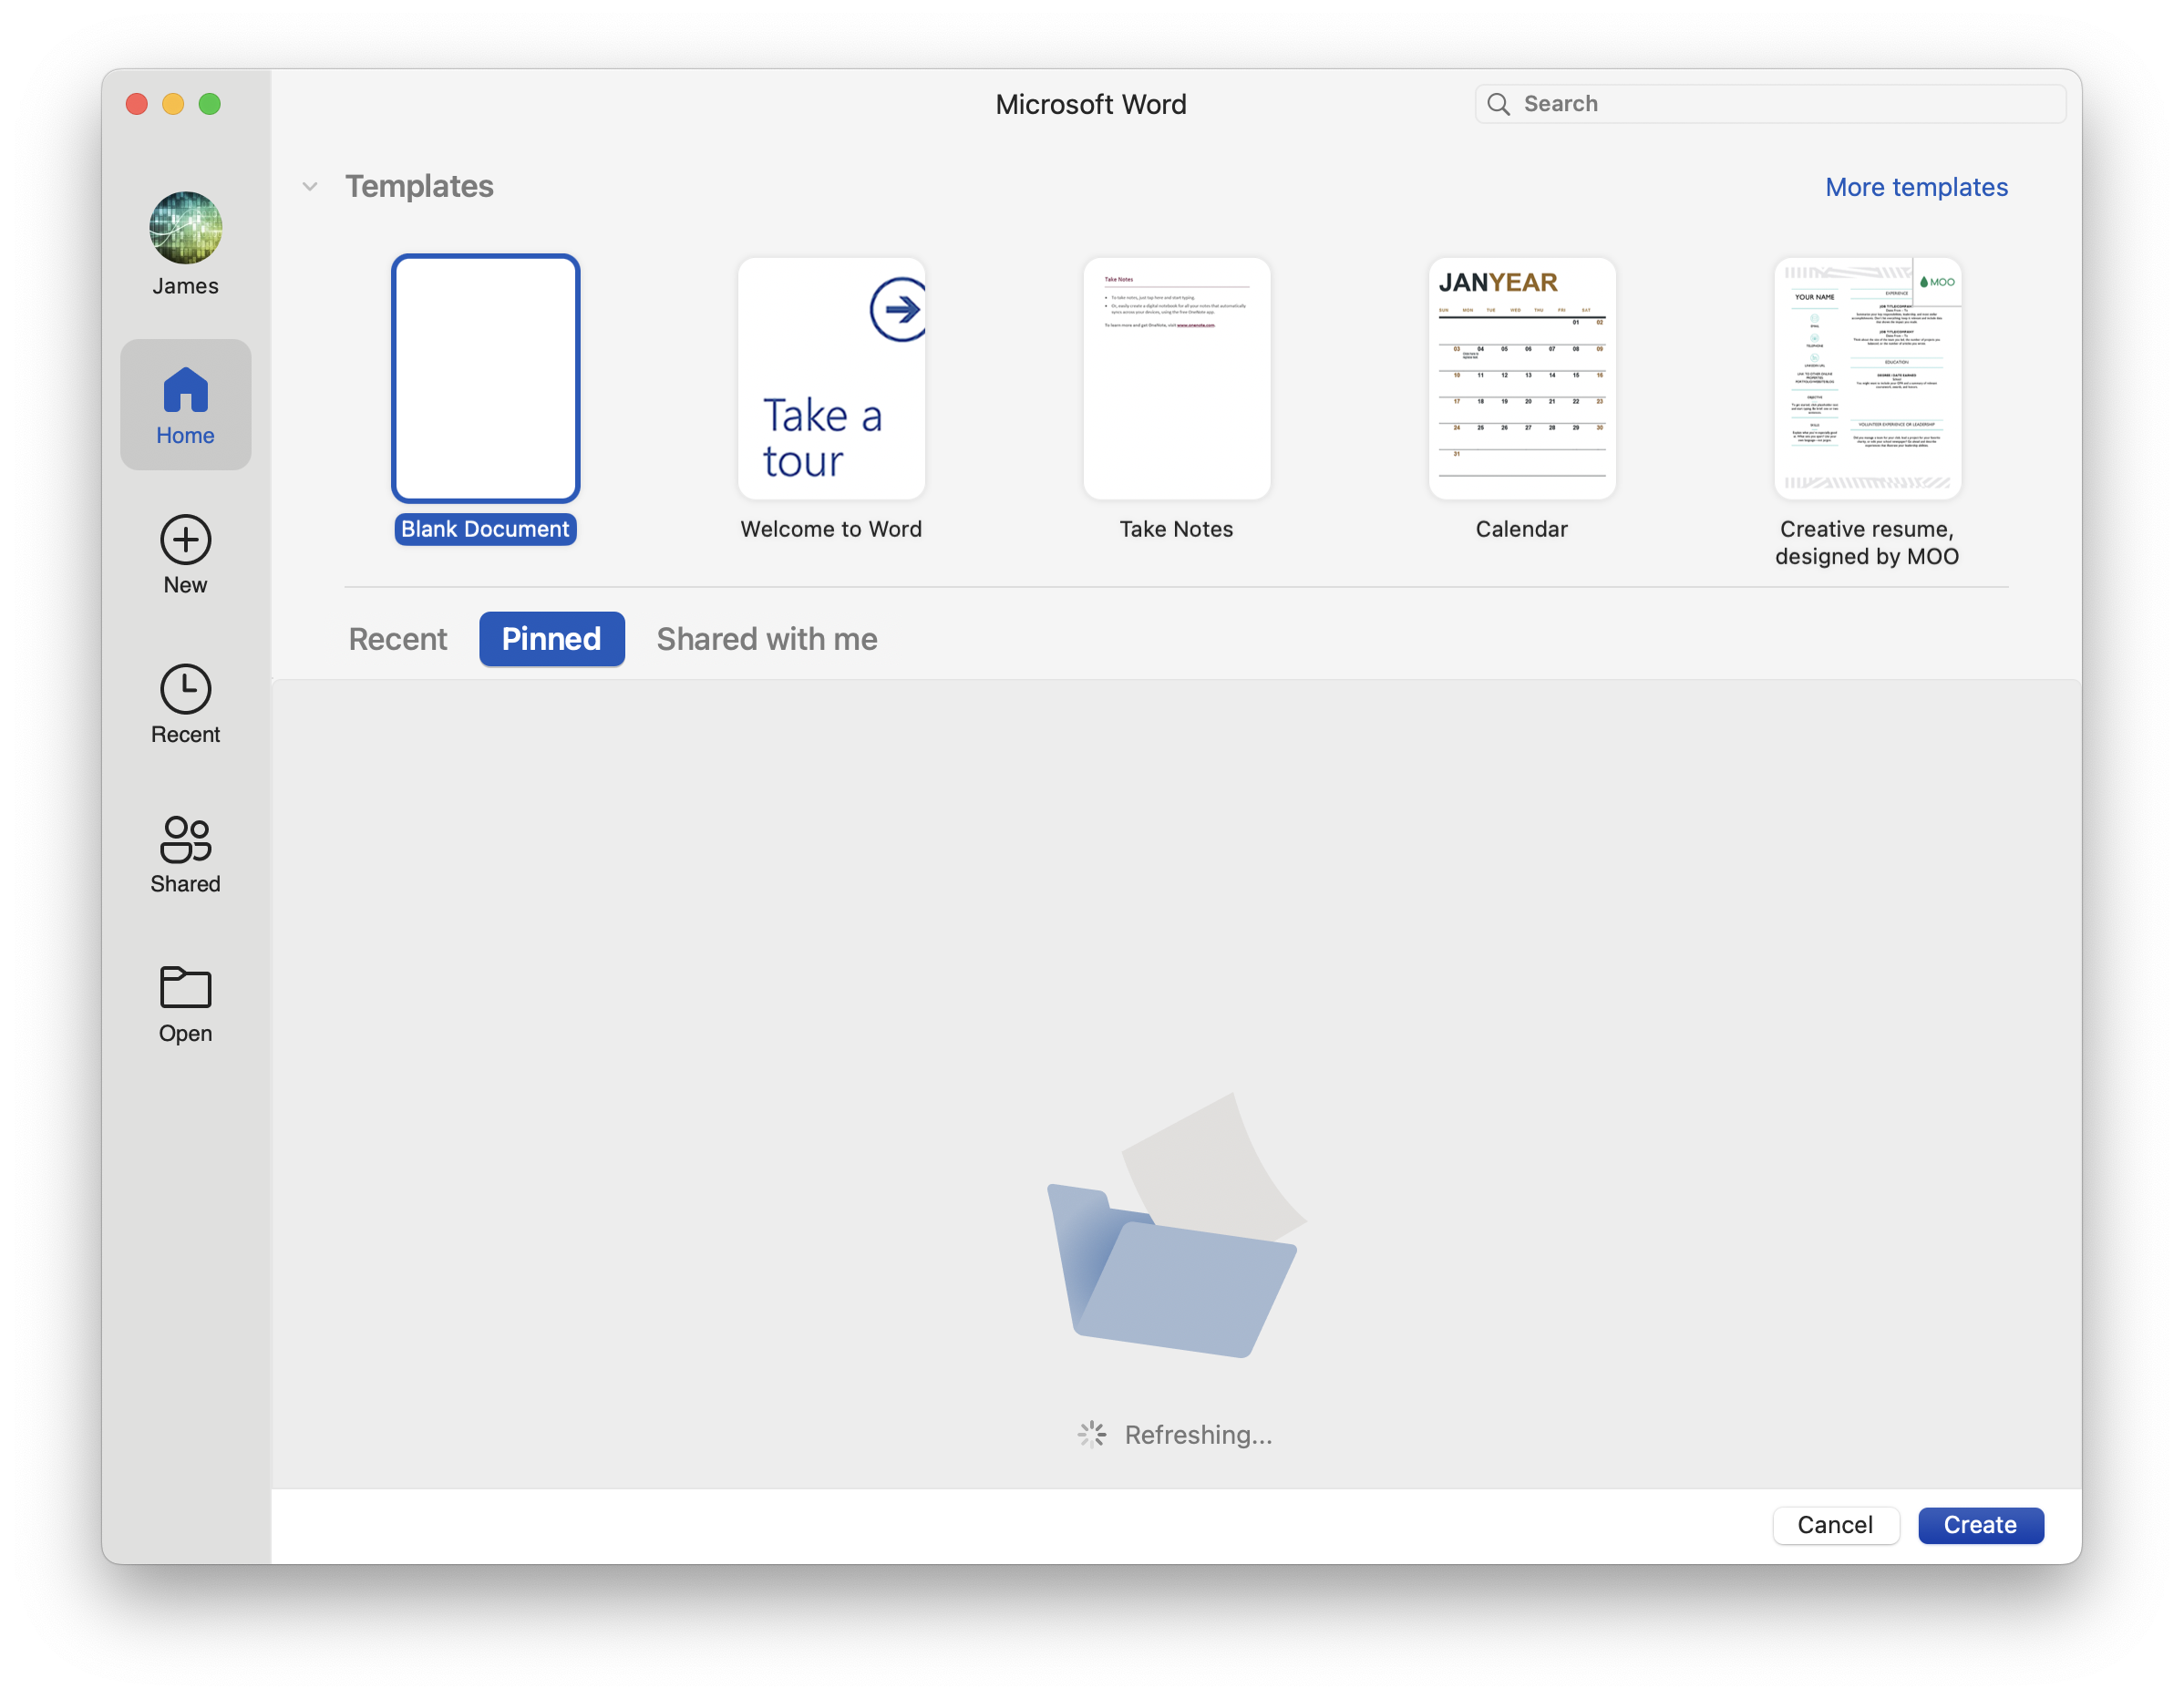Screen dimensions: 2184x1699
Task: Click the Create button
Action: (1980, 1525)
